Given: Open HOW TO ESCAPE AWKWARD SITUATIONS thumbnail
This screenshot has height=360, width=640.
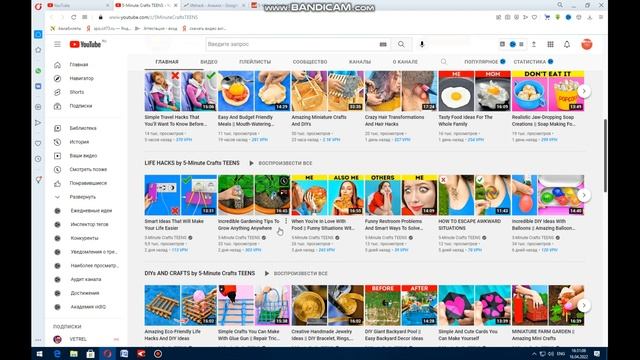Looking at the screenshot, I should pos(474,195).
